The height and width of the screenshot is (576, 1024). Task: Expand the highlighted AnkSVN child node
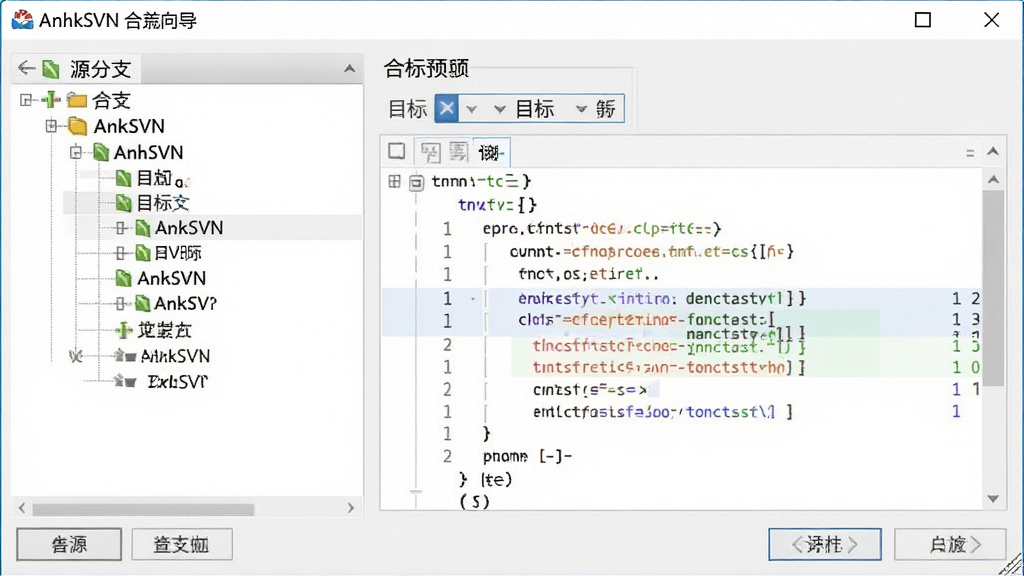(x=121, y=228)
